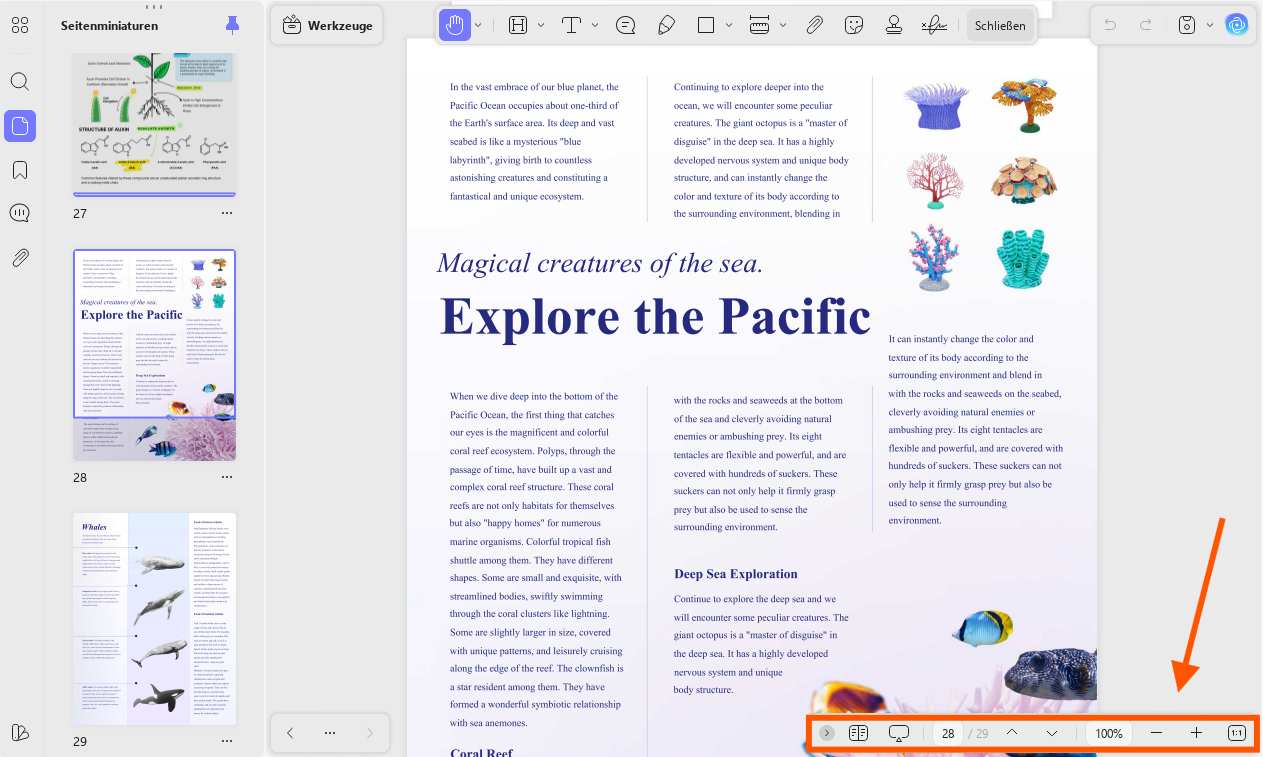
Task: Zoom out with the minus button
Action: 1157,733
